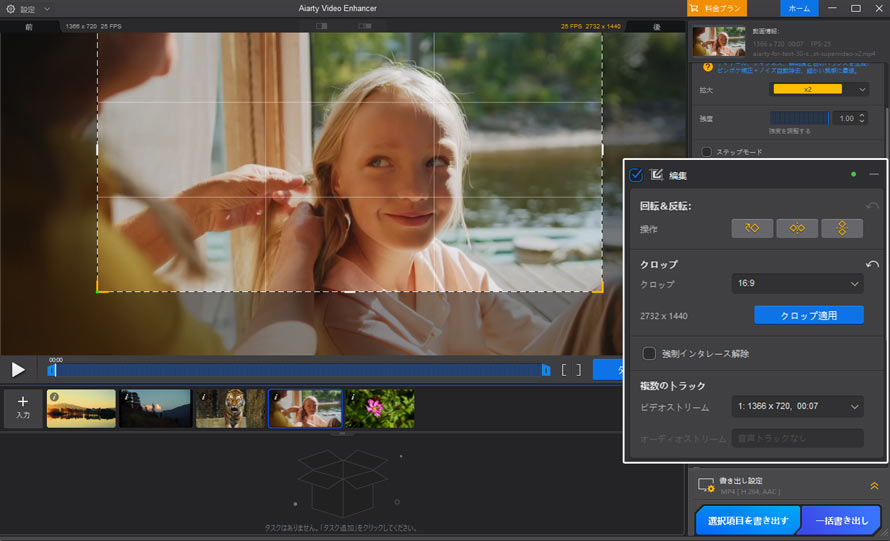Screen dimensions: 890x541
Task: Open the 16:9 crop ratio dropdown
Action: pos(797,283)
